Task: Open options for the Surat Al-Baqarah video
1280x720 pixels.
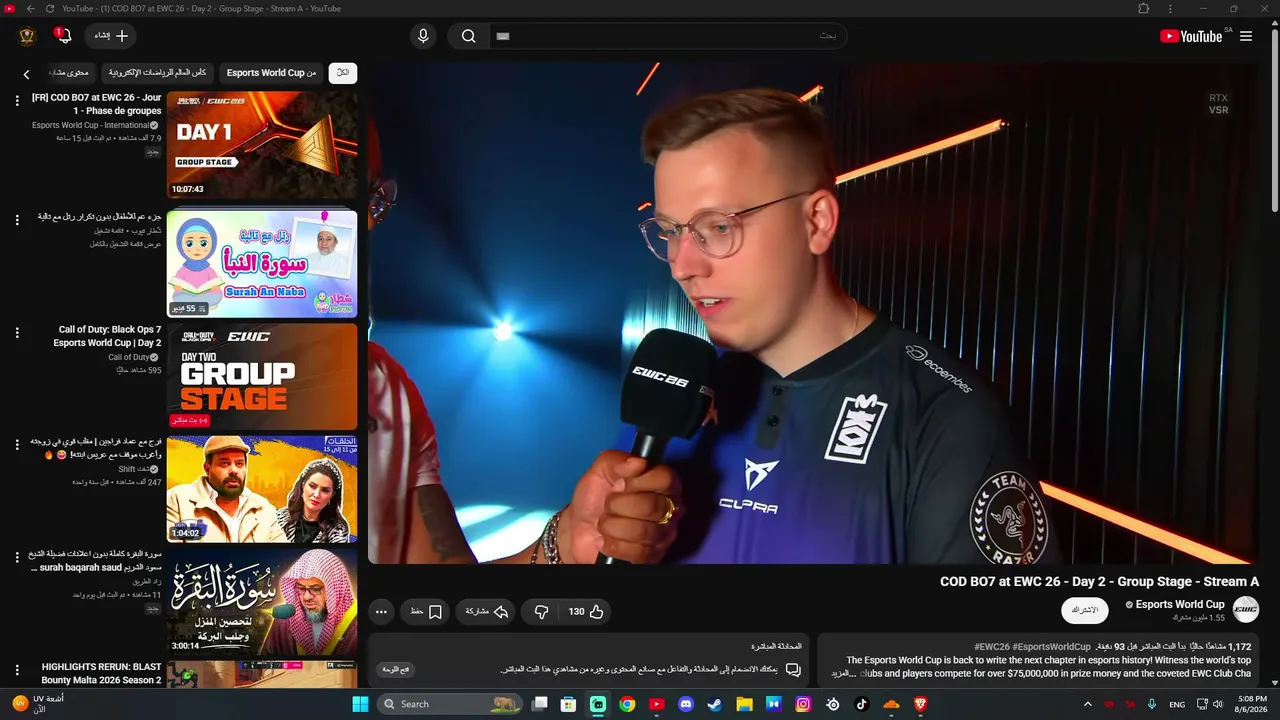Action: [x=17, y=558]
